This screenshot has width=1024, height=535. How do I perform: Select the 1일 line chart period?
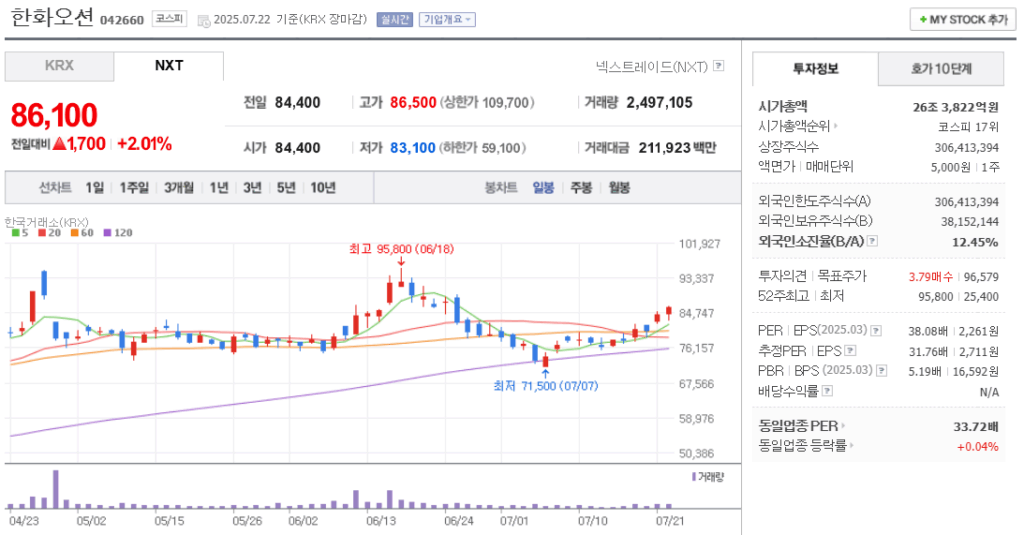point(95,188)
